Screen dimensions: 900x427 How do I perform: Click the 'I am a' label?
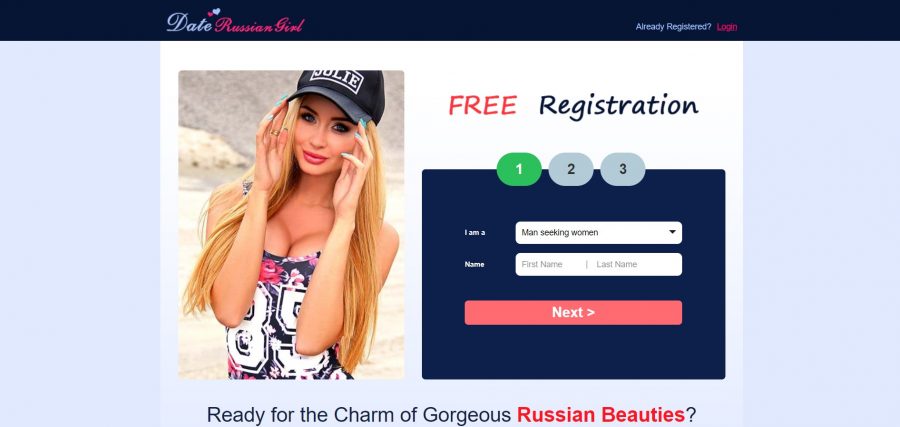tap(475, 232)
